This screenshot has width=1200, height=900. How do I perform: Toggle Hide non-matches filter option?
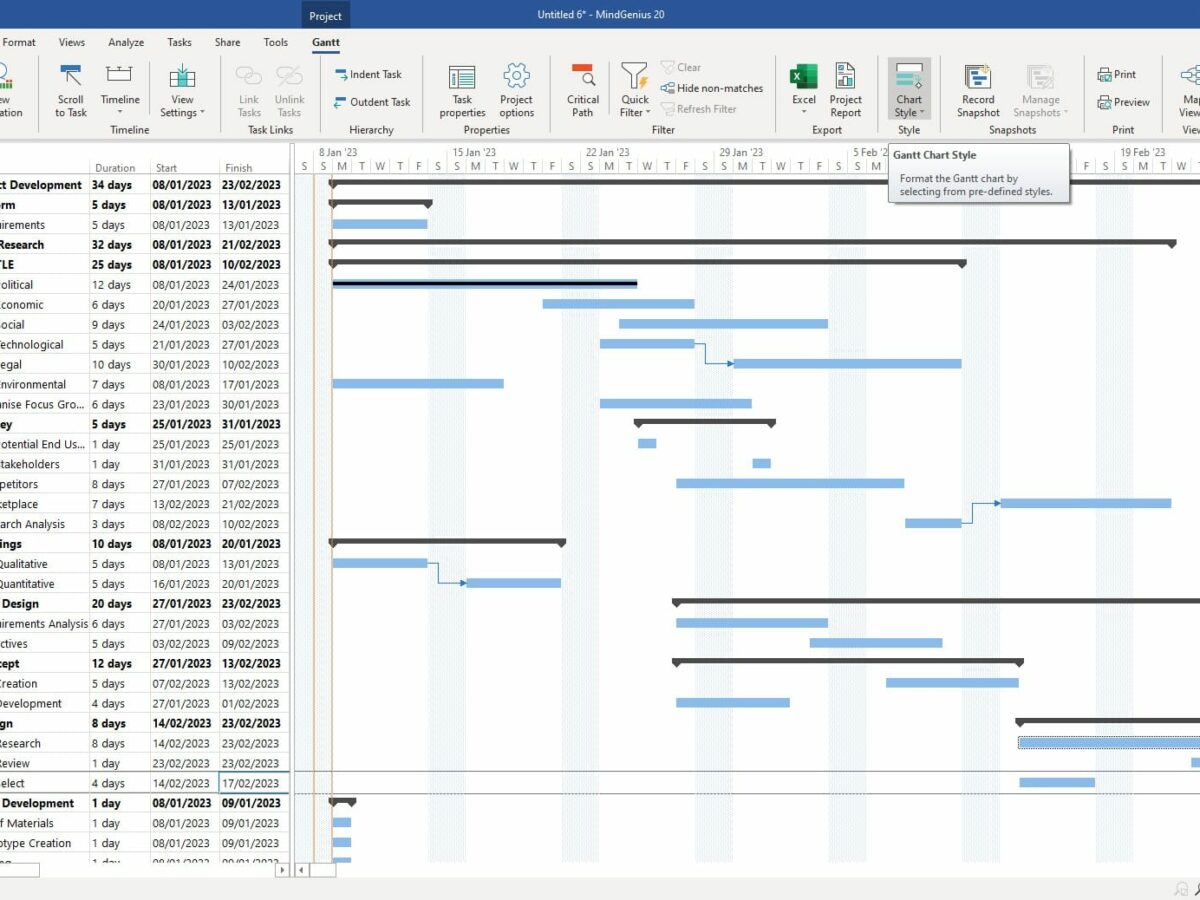point(711,88)
